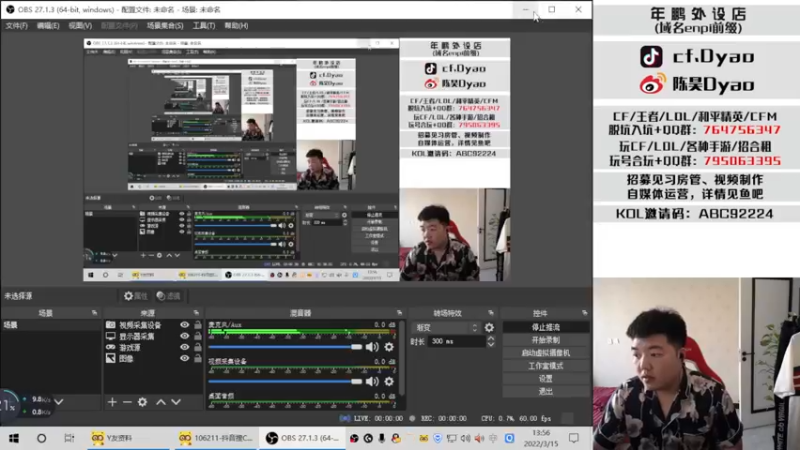Click the 启动虚拟摄像机 button
Screen dimensions: 800x450
pyautogui.click(x=546, y=353)
